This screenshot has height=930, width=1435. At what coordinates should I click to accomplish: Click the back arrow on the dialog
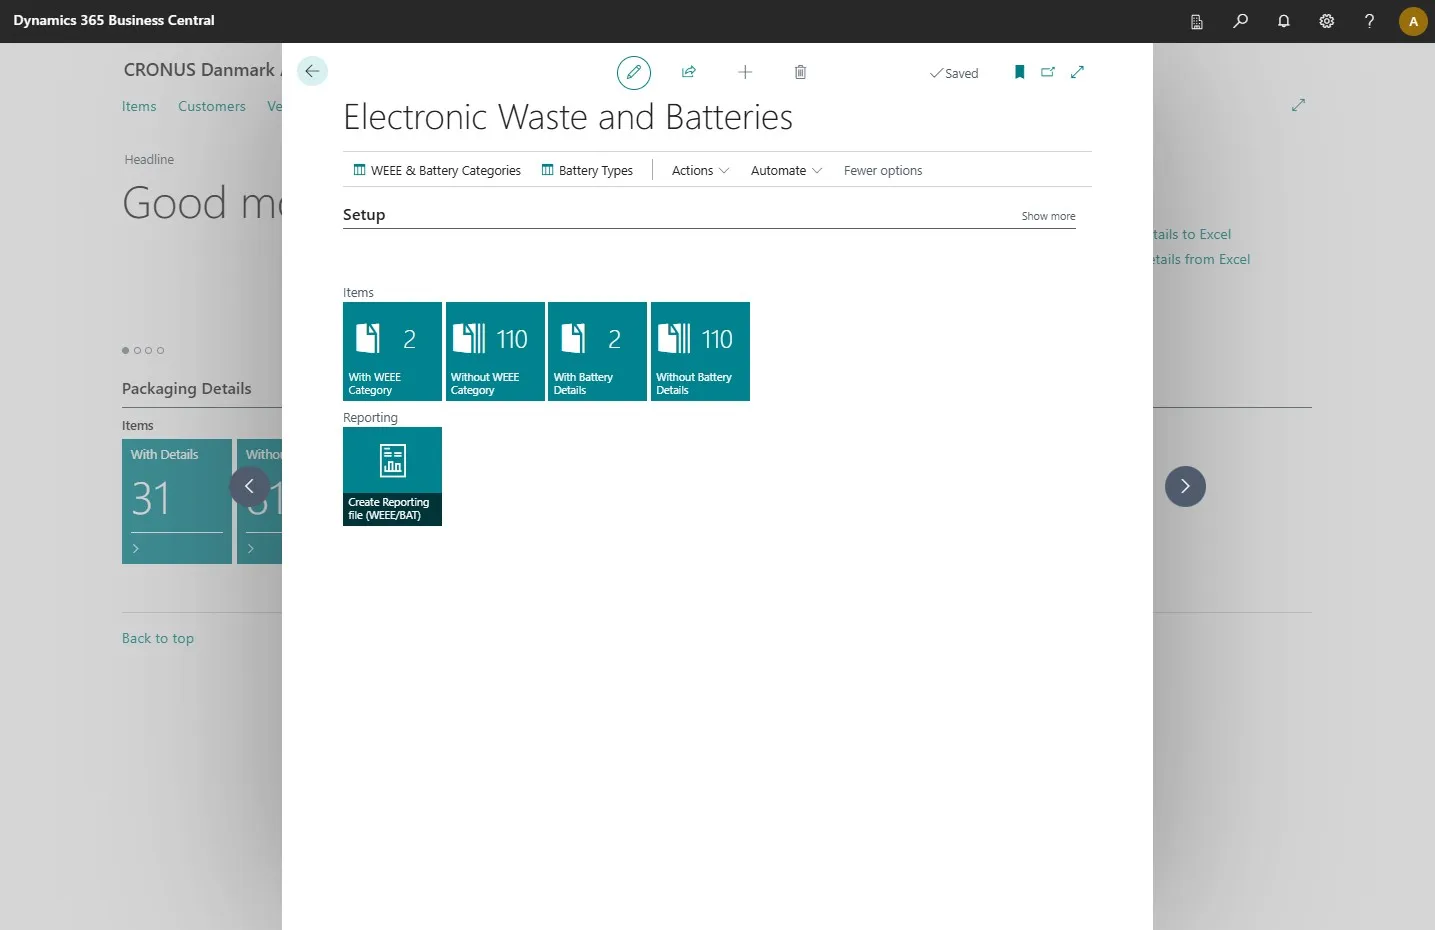pos(312,71)
